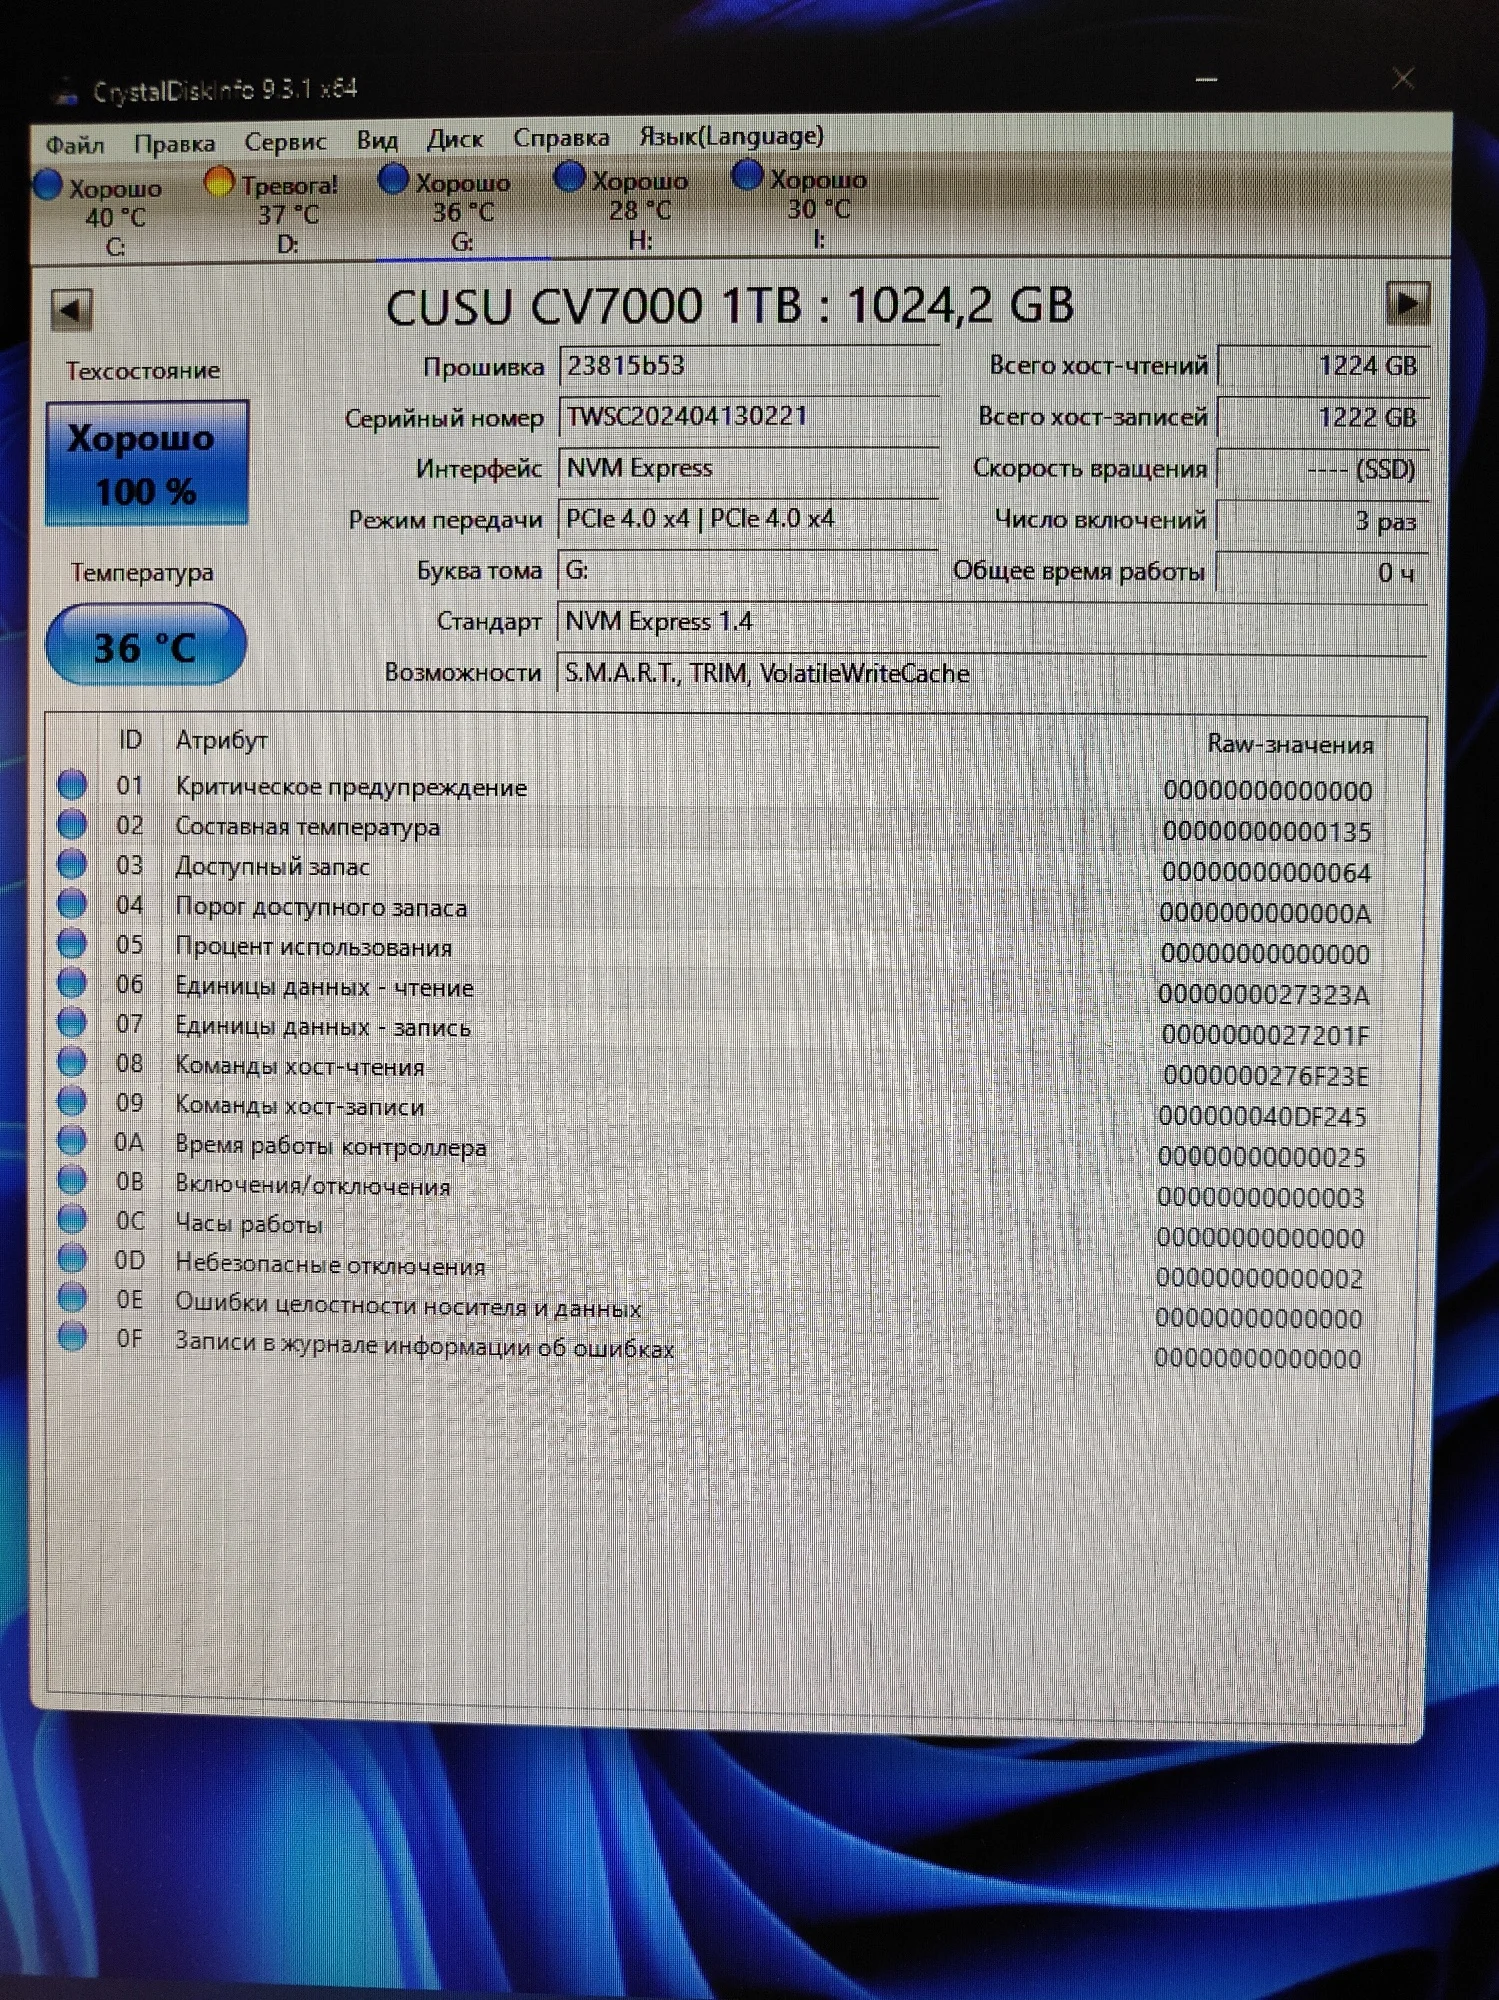The width and height of the screenshot is (1499, 2000).
Task: Click the ID column header
Action: 130,740
